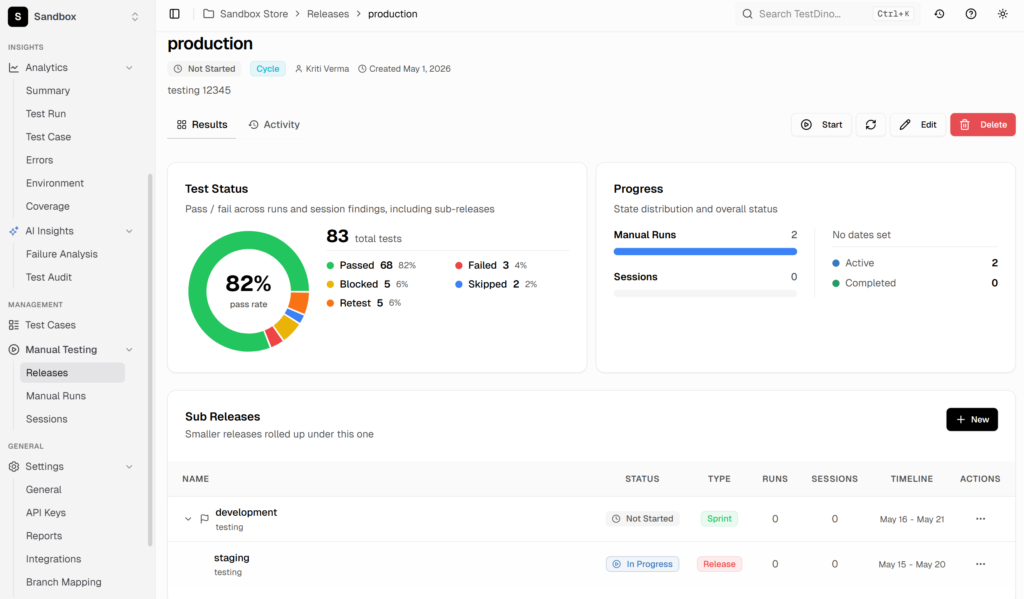Image resolution: width=1024 pixels, height=599 pixels.
Task: Collapse the Analytics section chevron
Action: click(129, 67)
